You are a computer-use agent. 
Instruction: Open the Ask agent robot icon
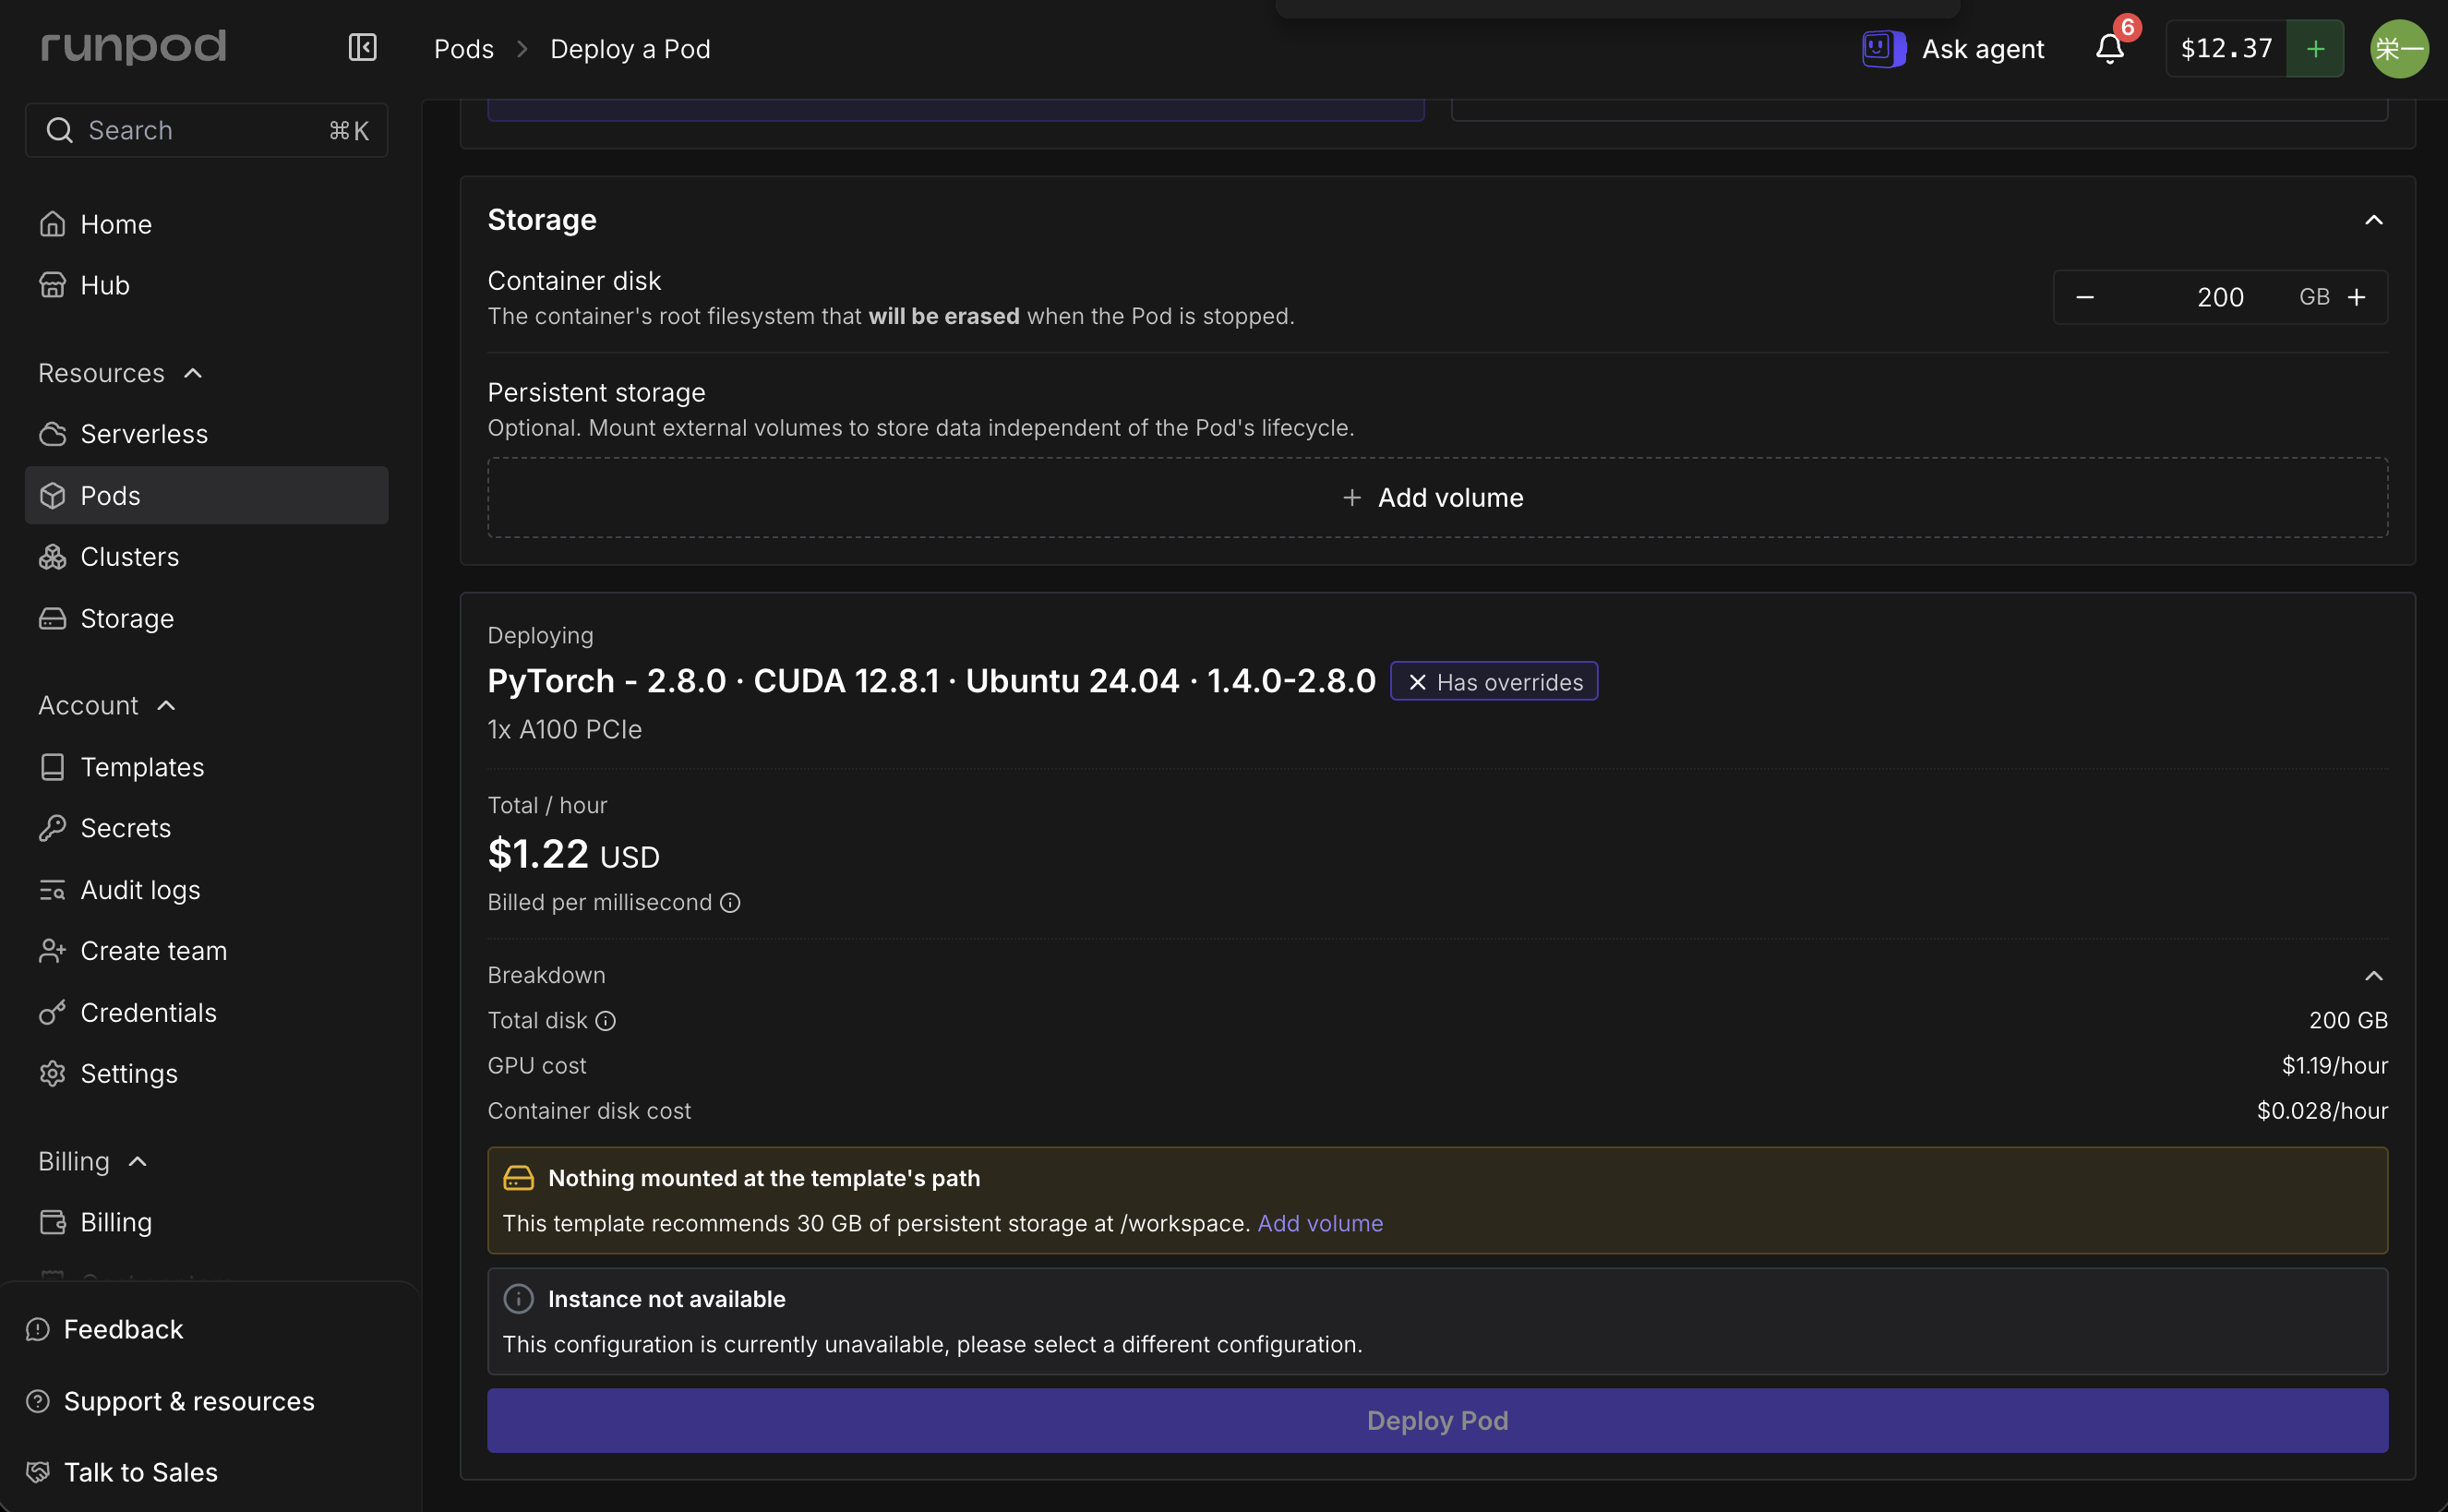[x=1883, y=48]
